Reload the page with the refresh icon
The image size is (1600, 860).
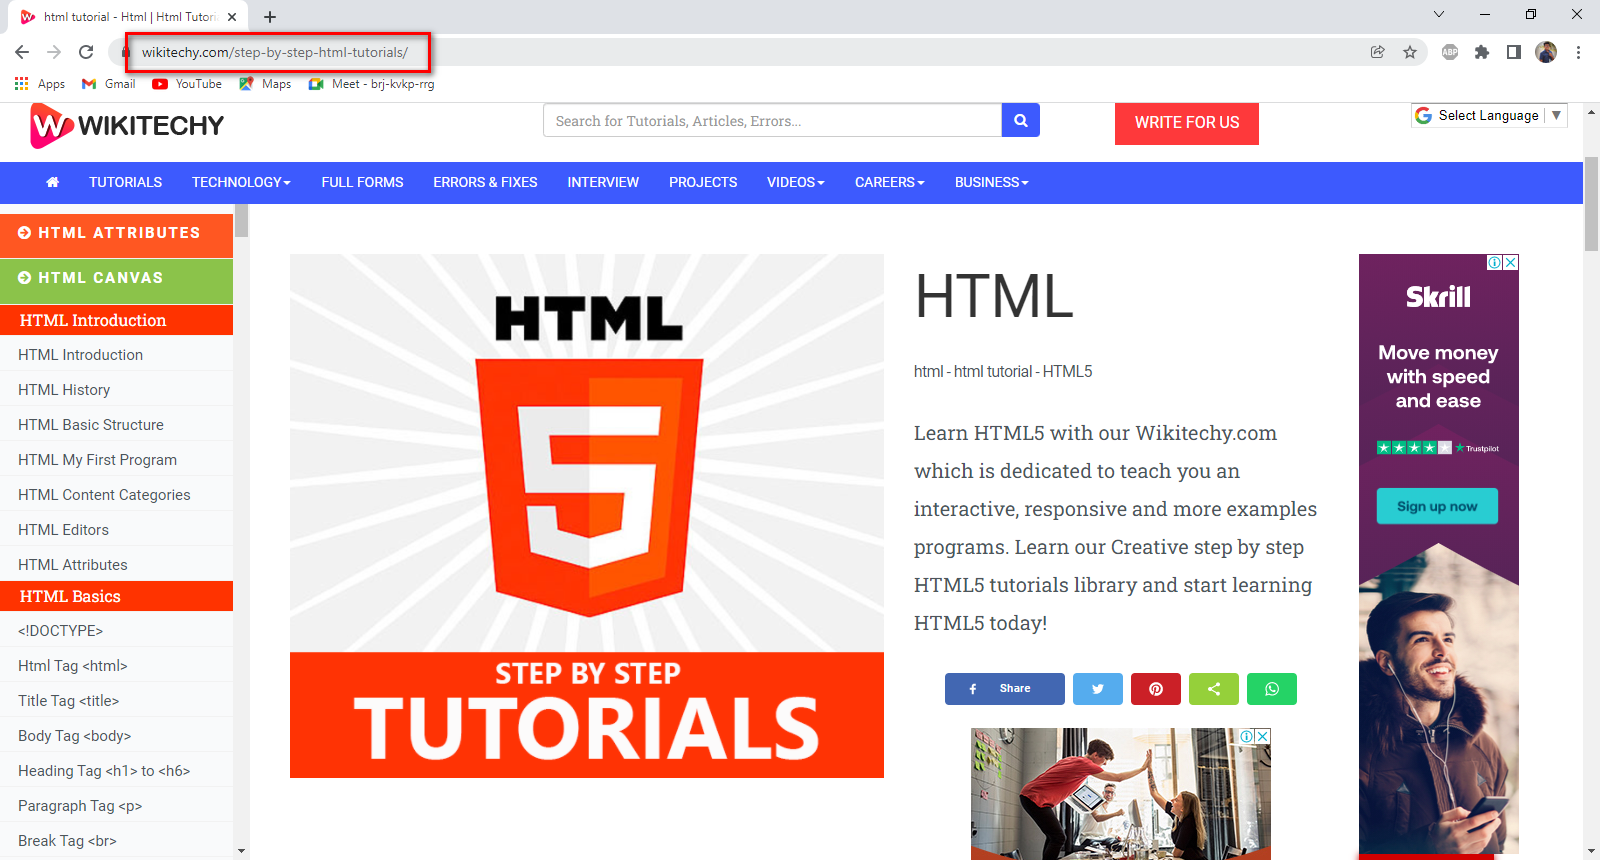click(x=86, y=52)
